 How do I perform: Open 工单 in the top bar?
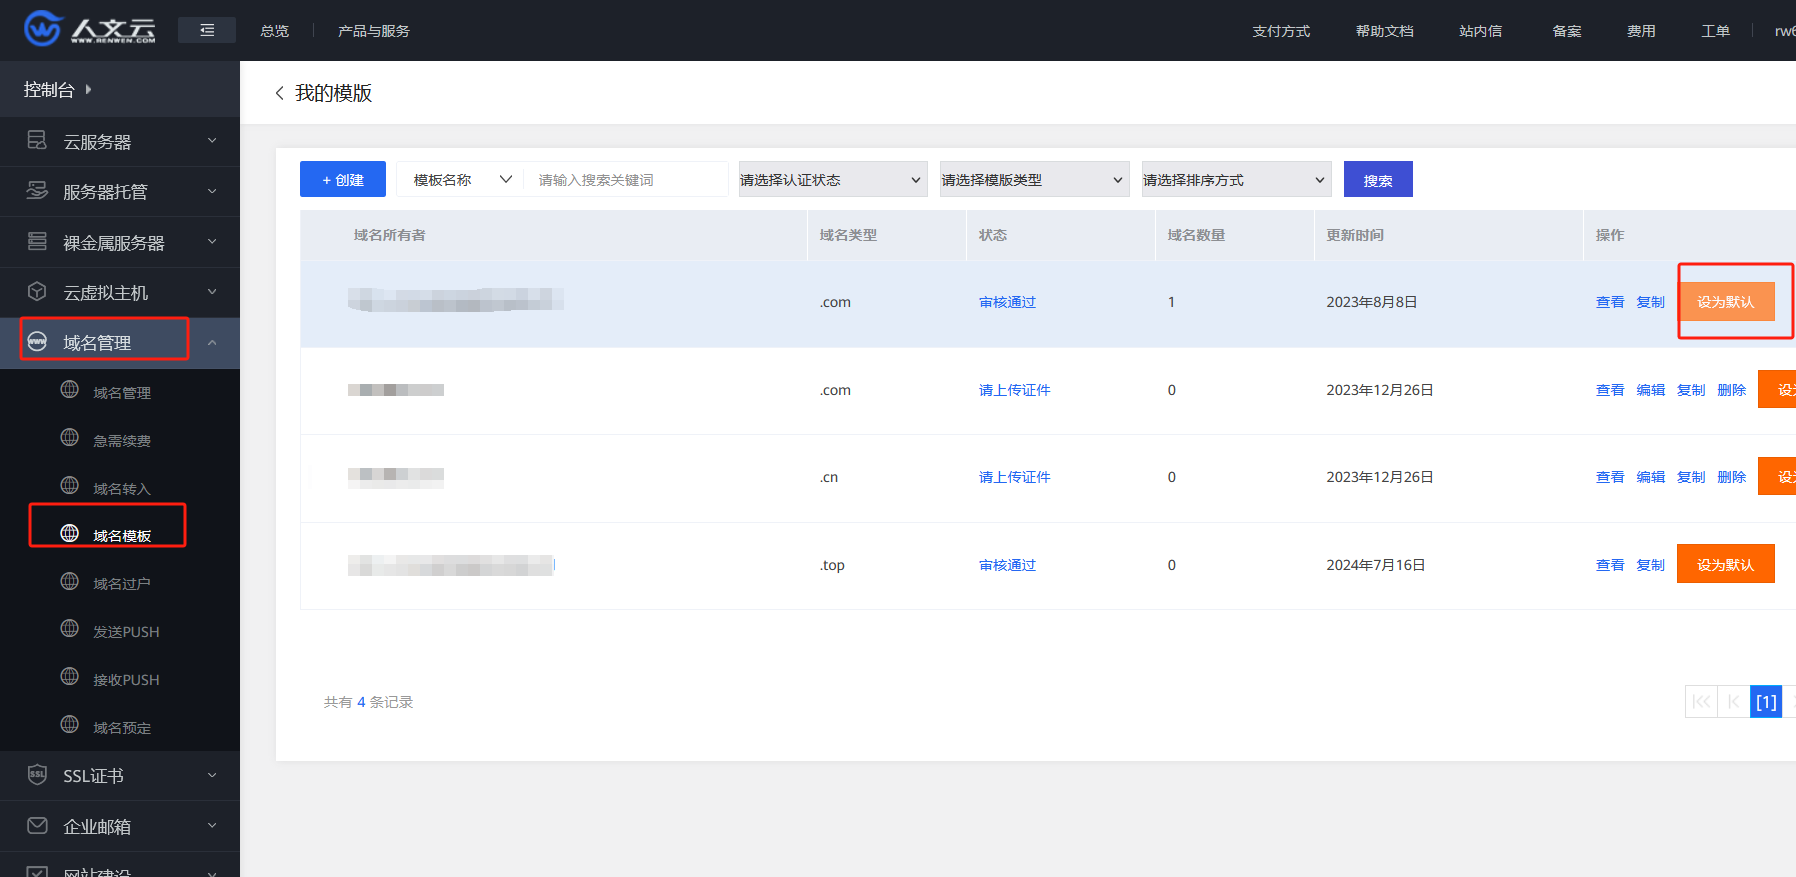(x=1716, y=31)
